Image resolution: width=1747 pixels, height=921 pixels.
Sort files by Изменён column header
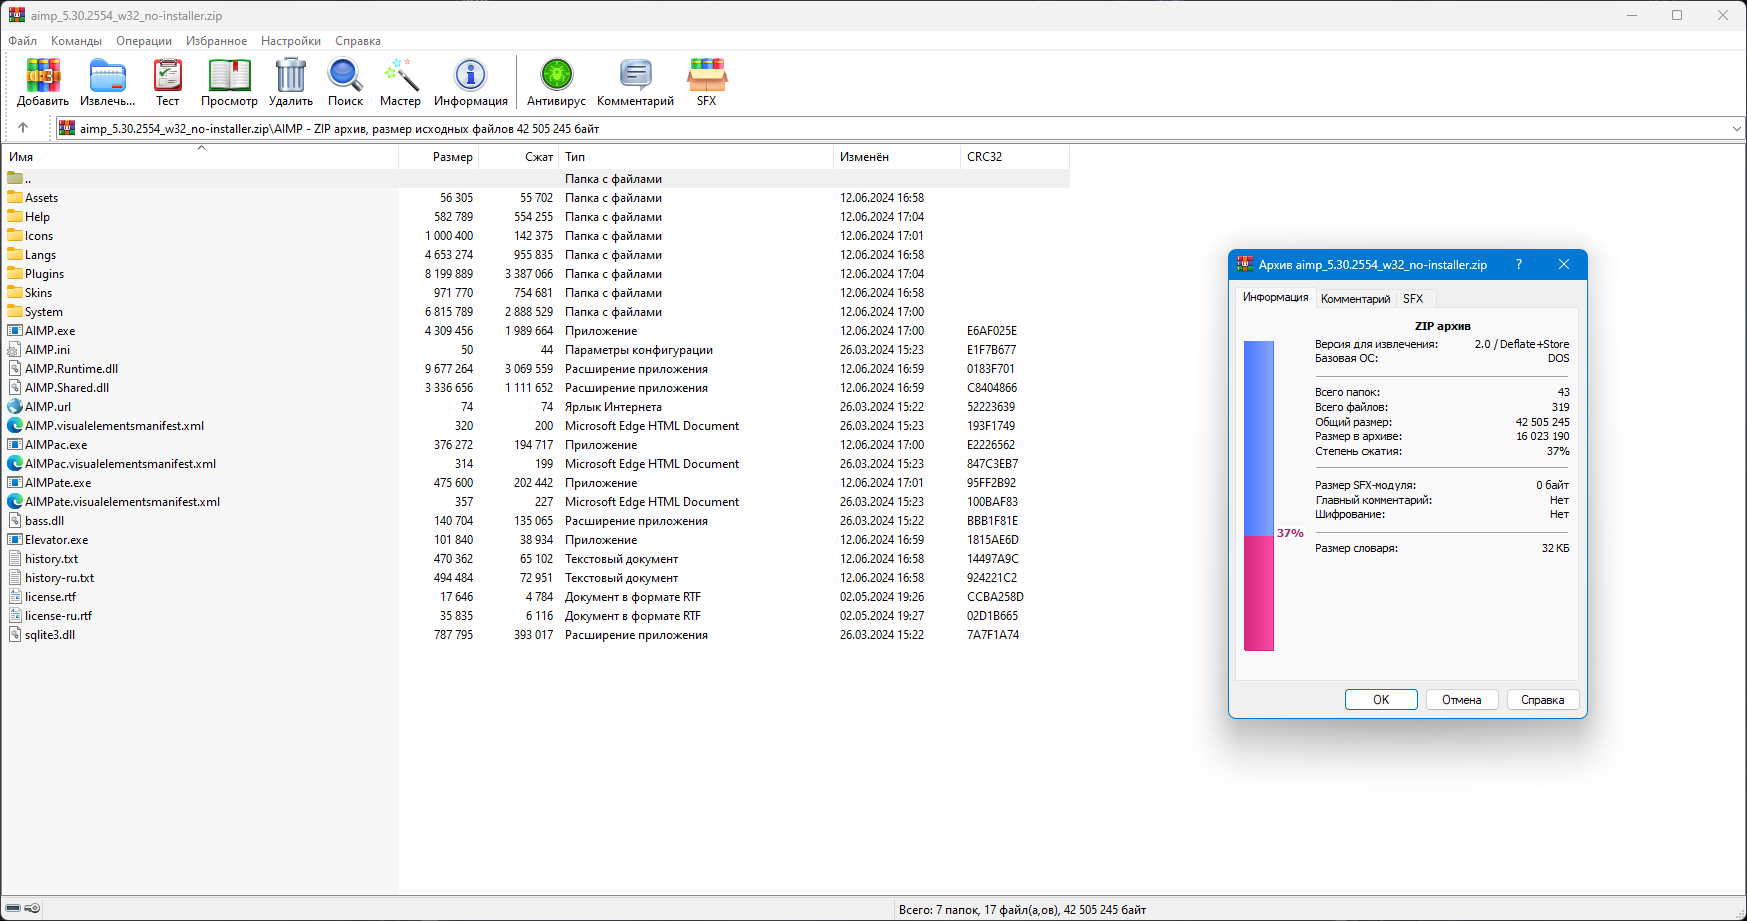pyautogui.click(x=896, y=157)
